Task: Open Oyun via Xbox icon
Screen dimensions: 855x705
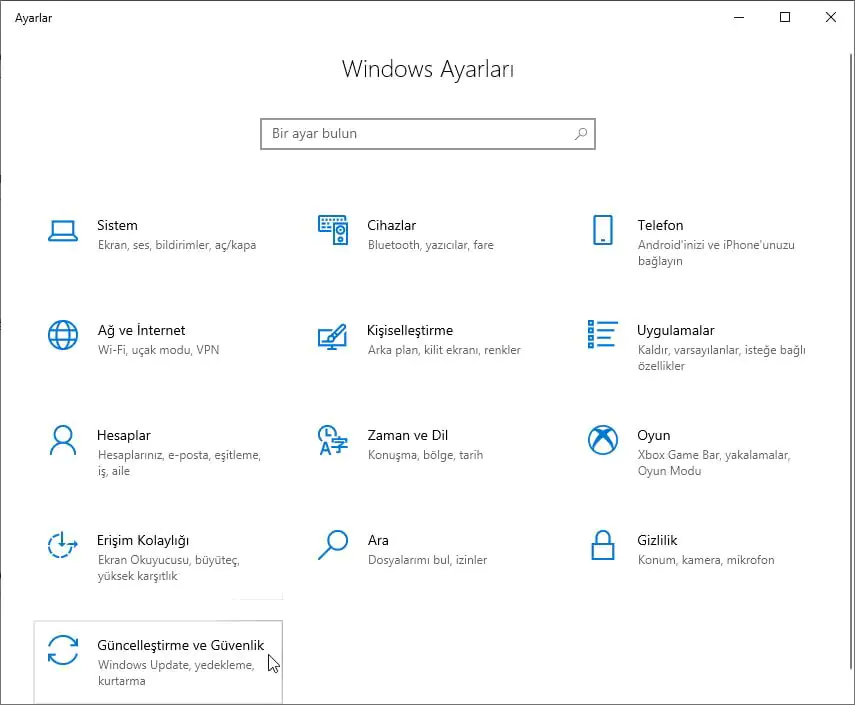Action: click(602, 441)
